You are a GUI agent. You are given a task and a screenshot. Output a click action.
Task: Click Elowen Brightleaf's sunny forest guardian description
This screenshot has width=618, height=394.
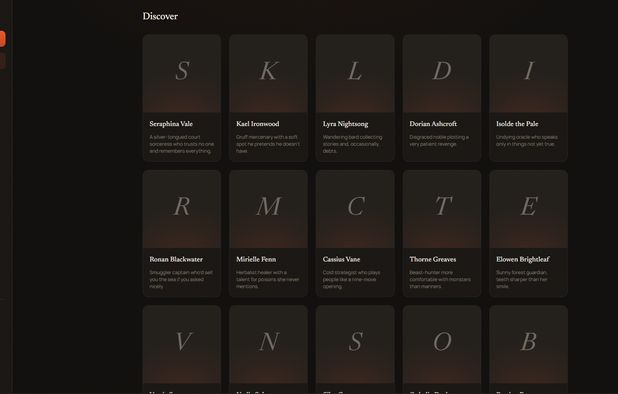(x=522, y=279)
